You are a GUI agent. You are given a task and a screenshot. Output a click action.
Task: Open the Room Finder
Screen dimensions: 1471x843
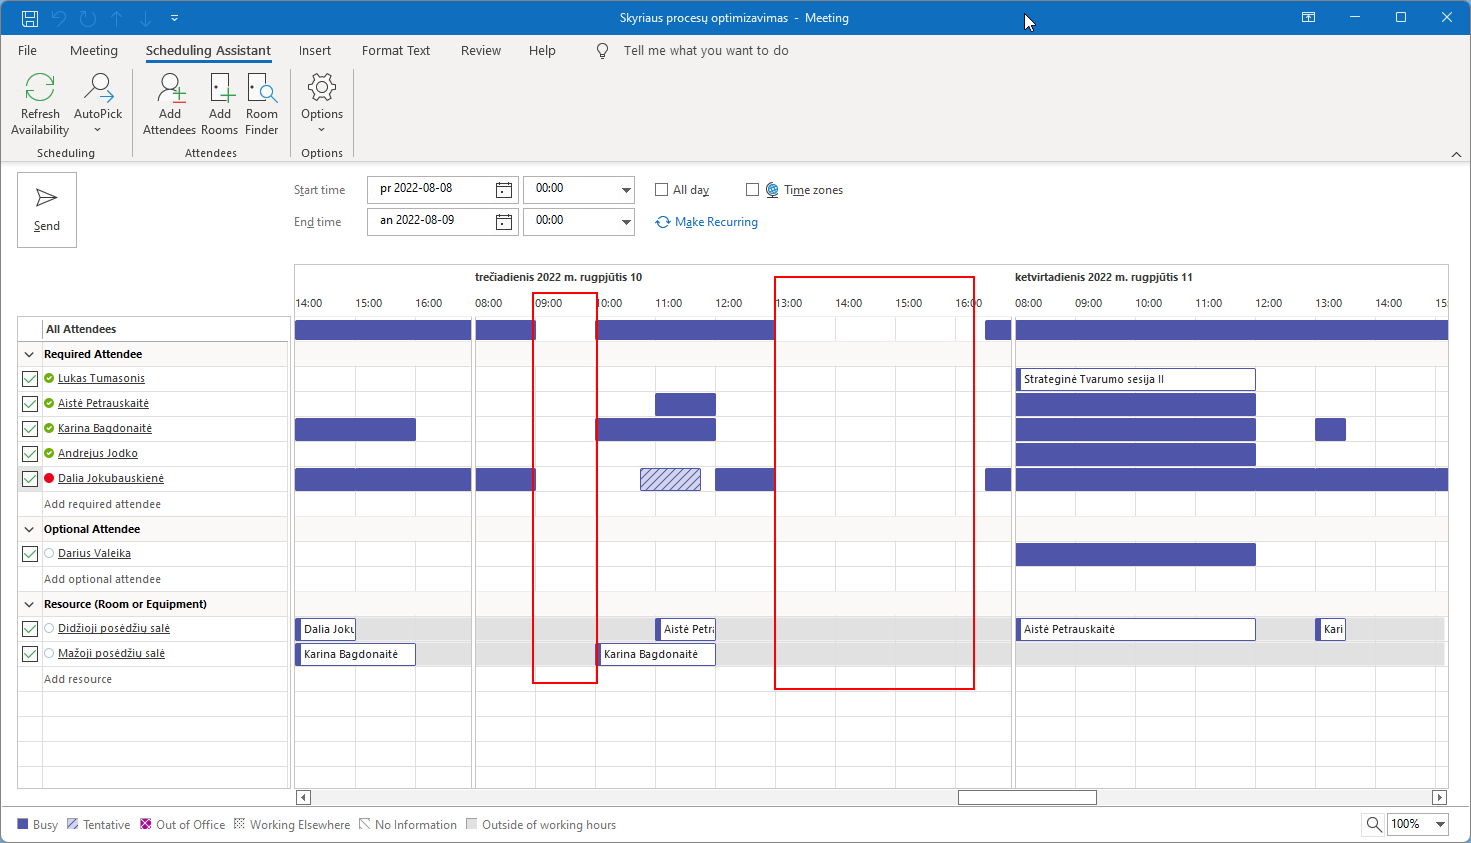point(262,89)
